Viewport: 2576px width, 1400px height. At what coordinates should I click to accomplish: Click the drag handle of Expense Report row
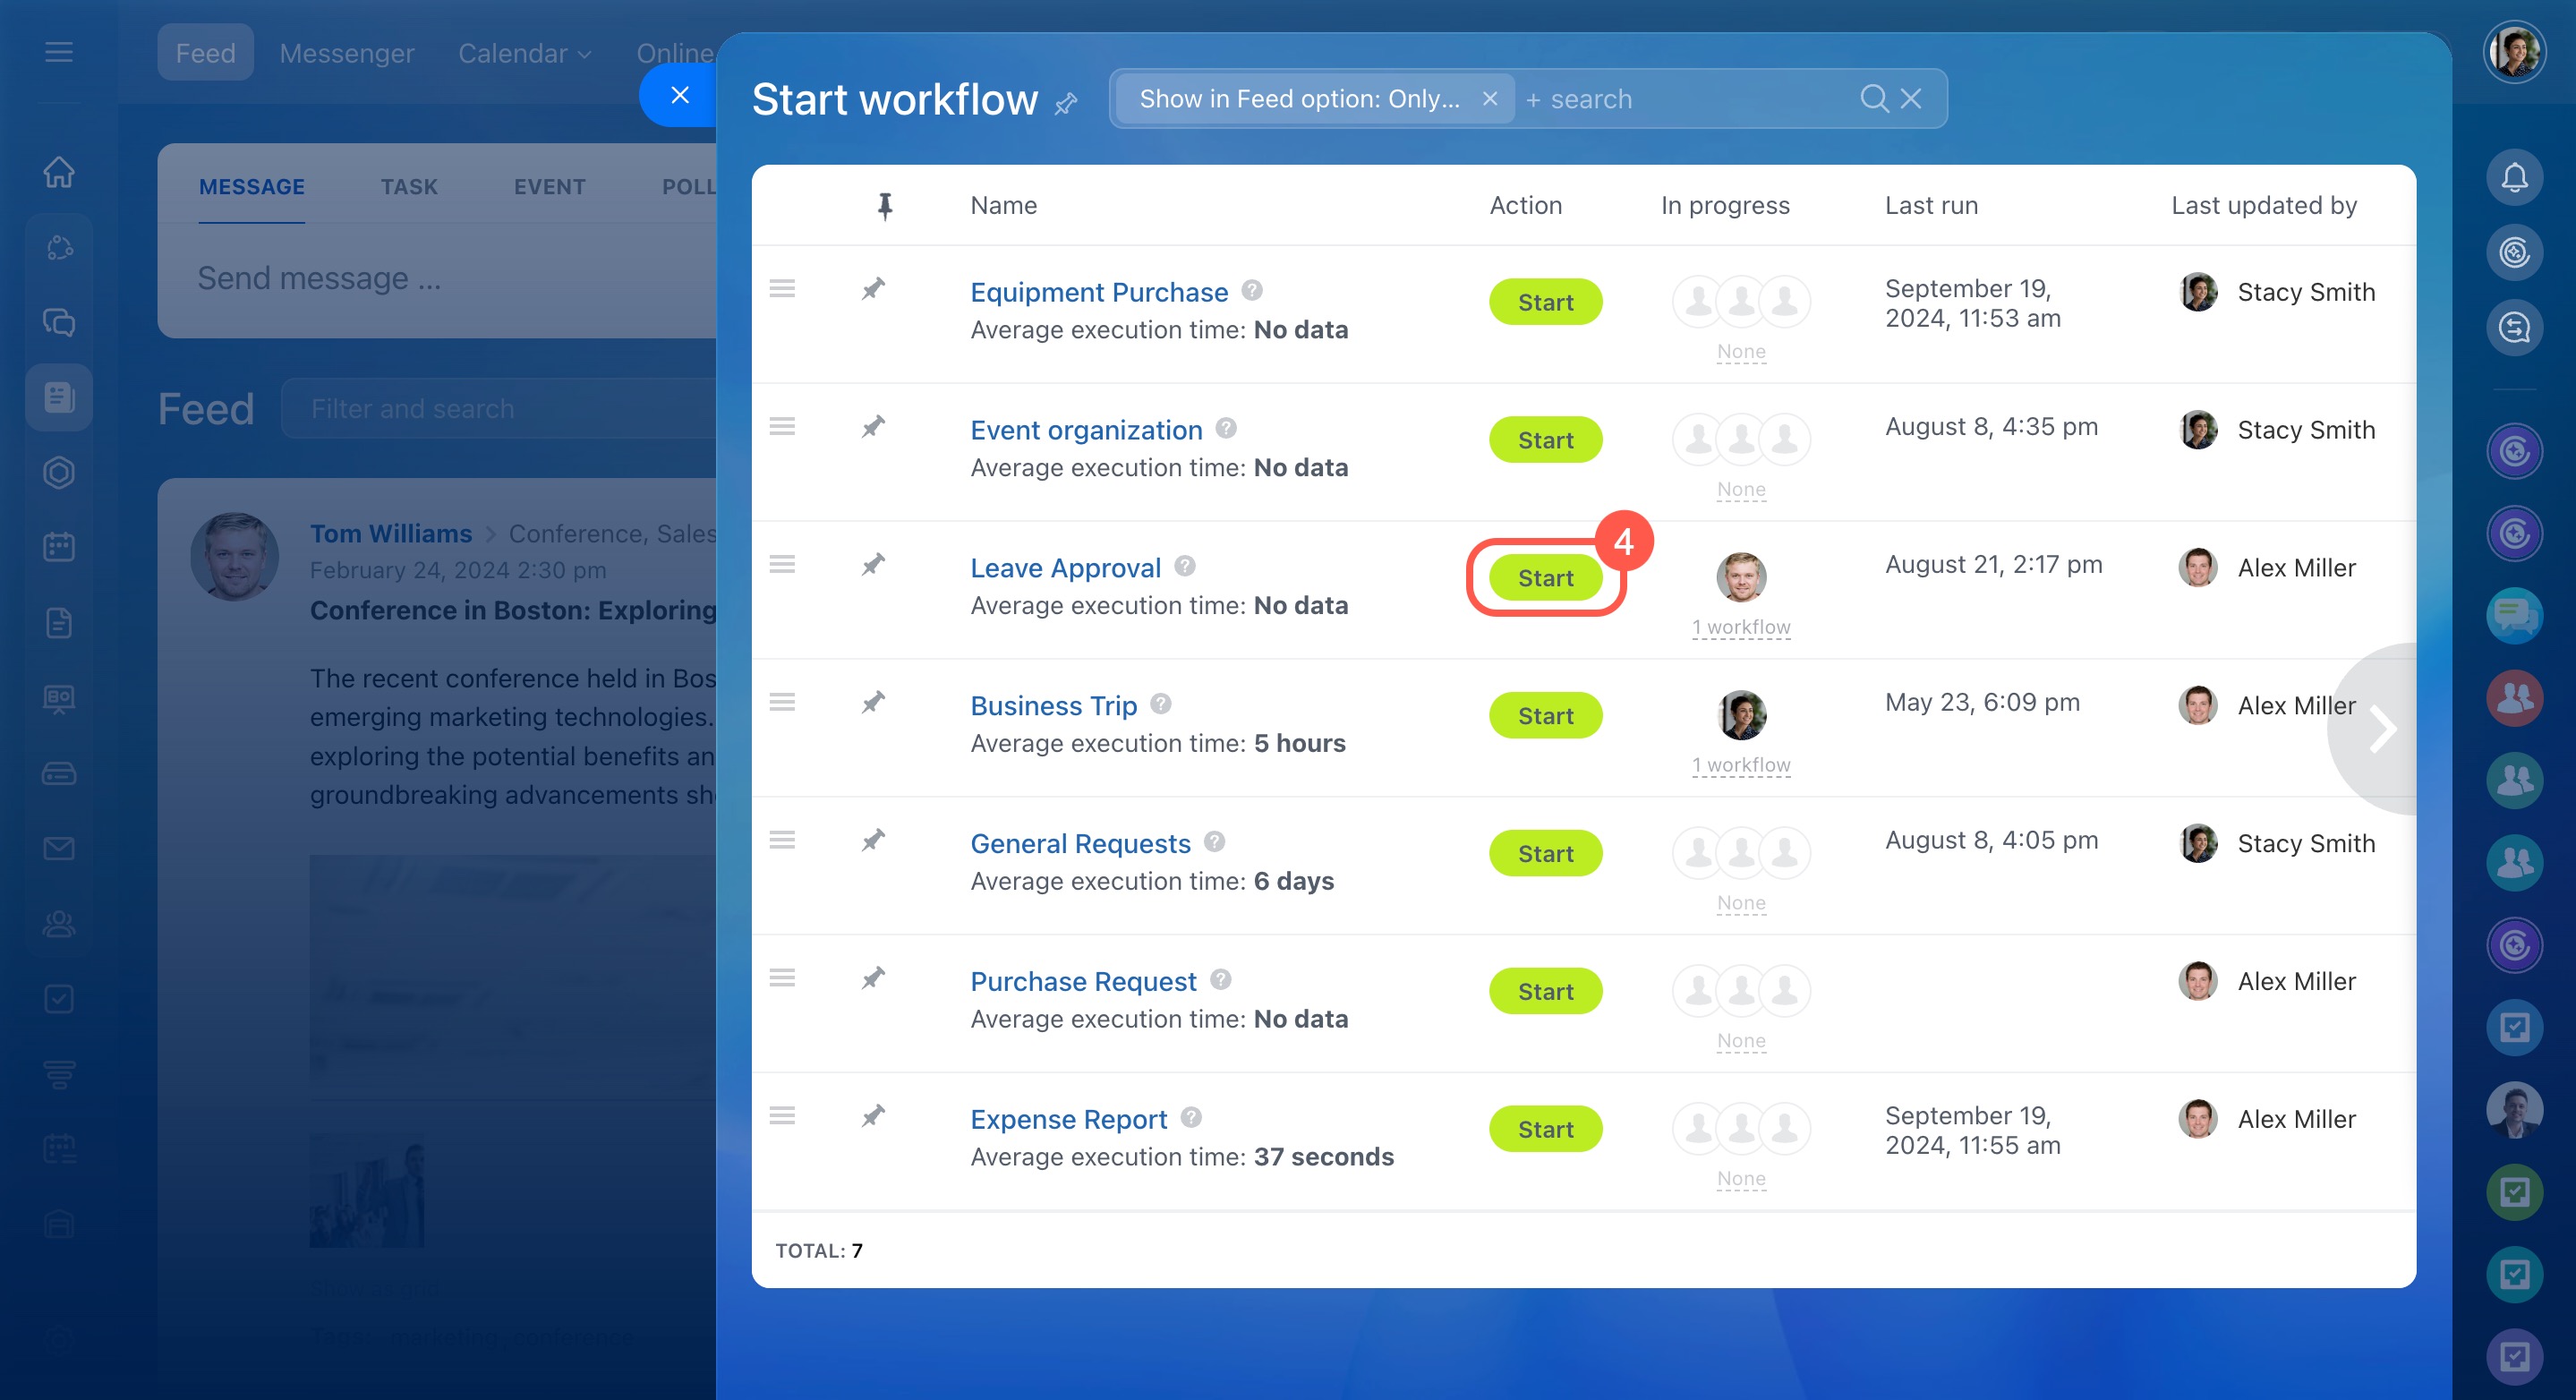tap(782, 1115)
